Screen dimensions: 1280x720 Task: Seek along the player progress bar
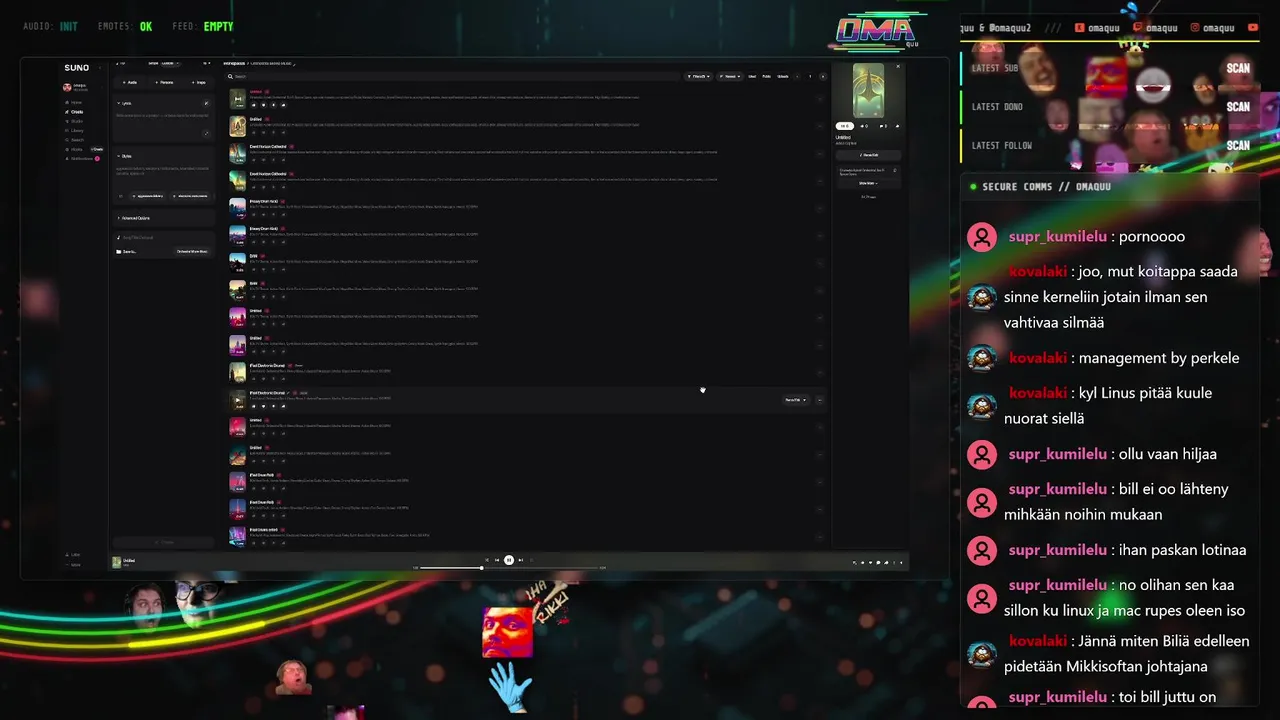pos(509,568)
